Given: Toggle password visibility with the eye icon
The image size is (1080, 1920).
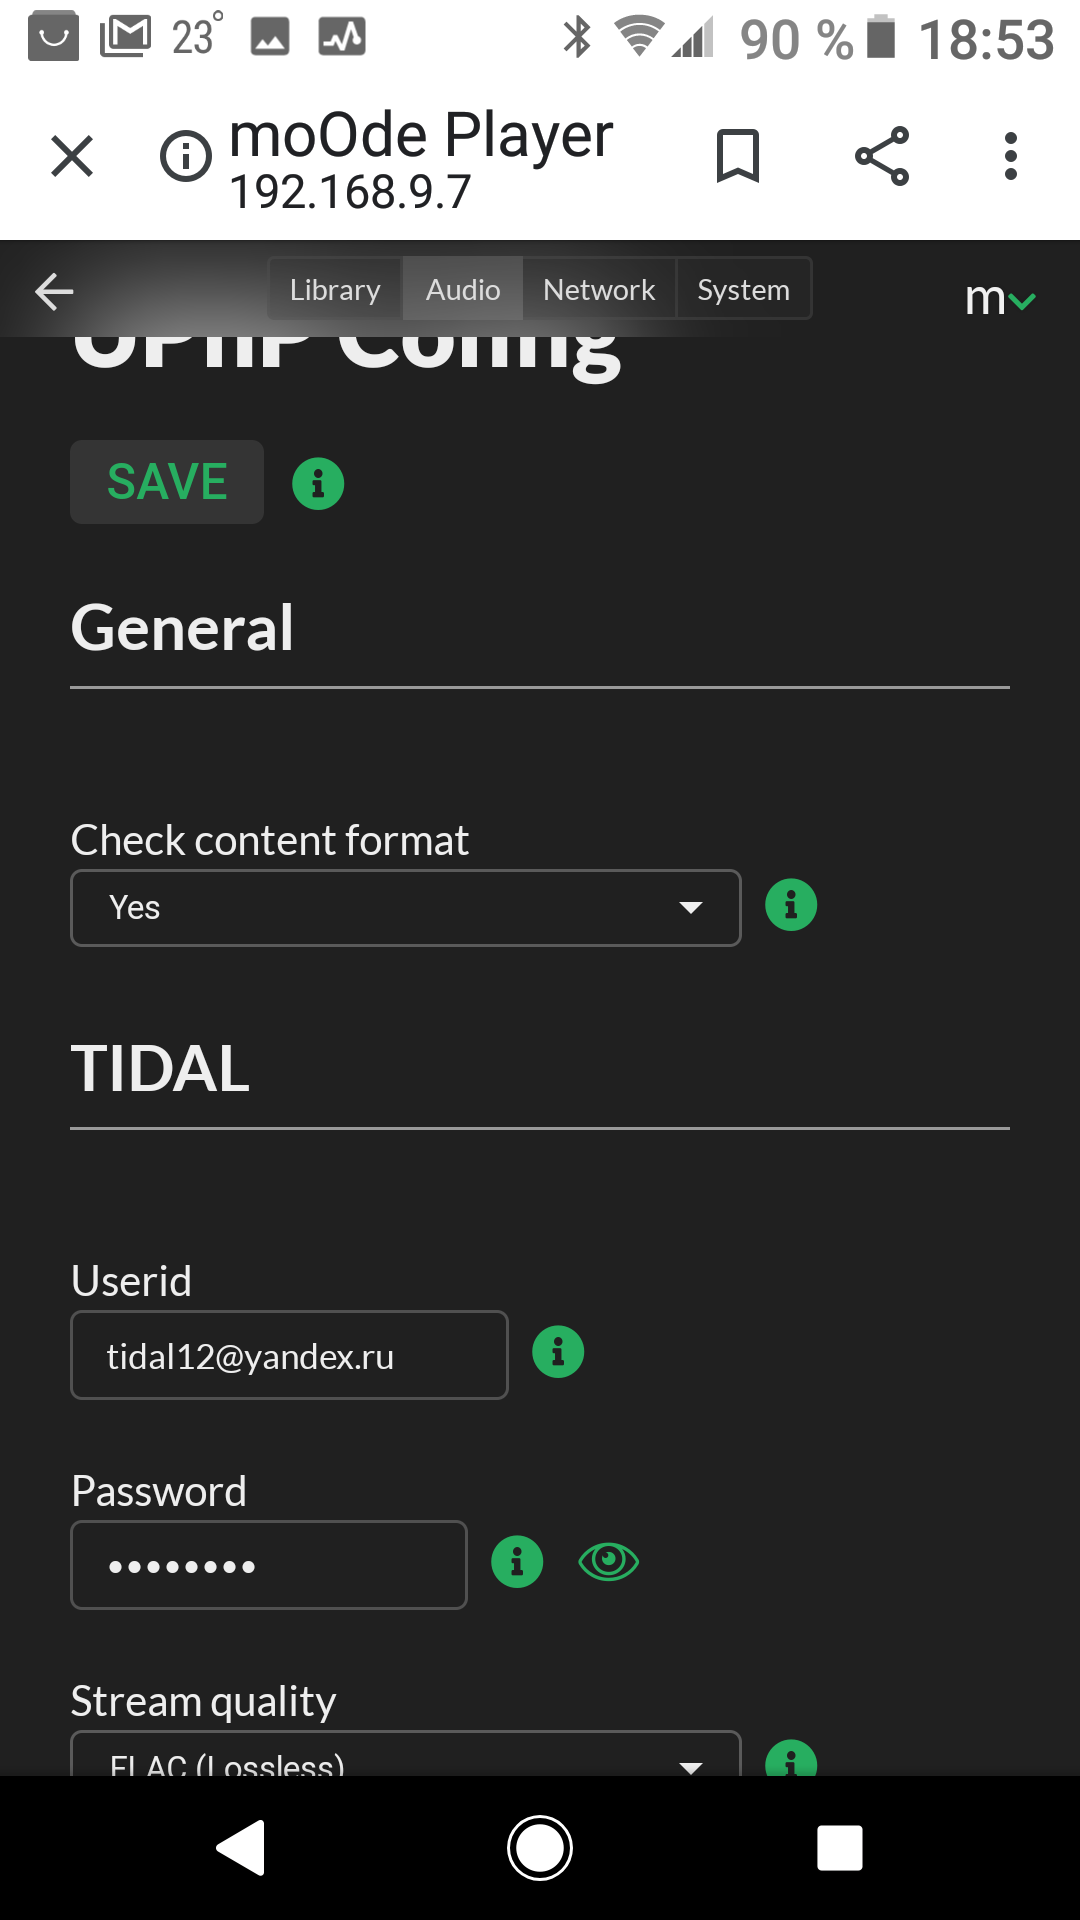Looking at the screenshot, I should click(608, 1561).
